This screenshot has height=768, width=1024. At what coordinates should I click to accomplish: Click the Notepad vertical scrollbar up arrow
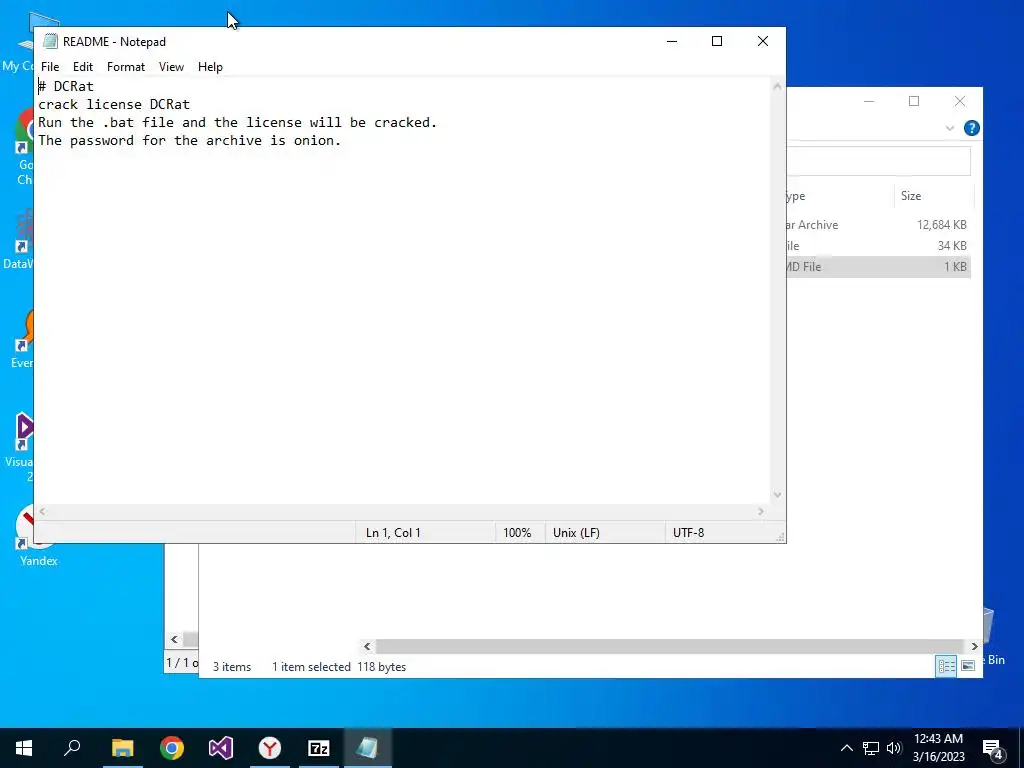[x=777, y=86]
